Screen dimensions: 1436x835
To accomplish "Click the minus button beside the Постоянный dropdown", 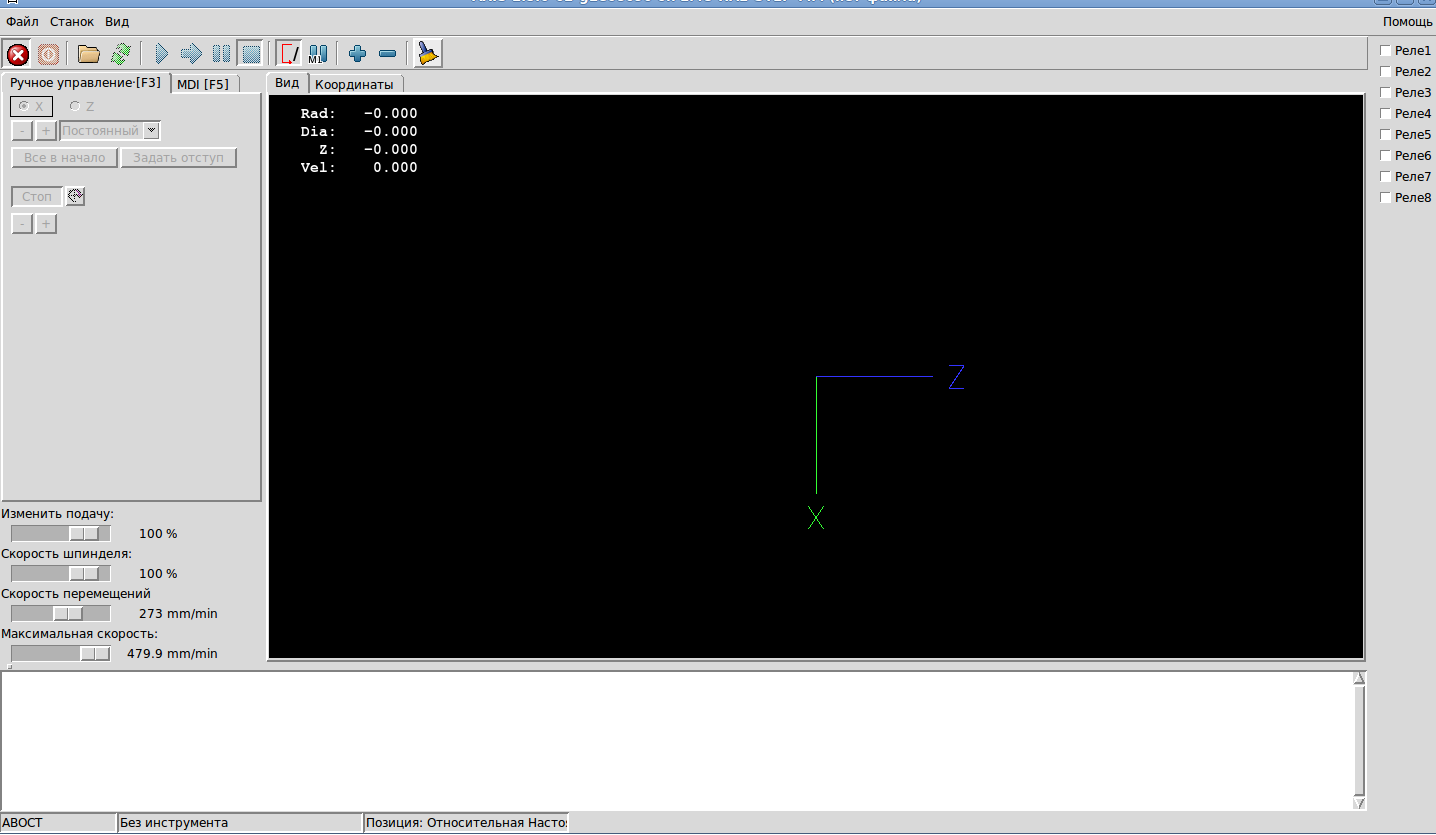I will 22,131.
